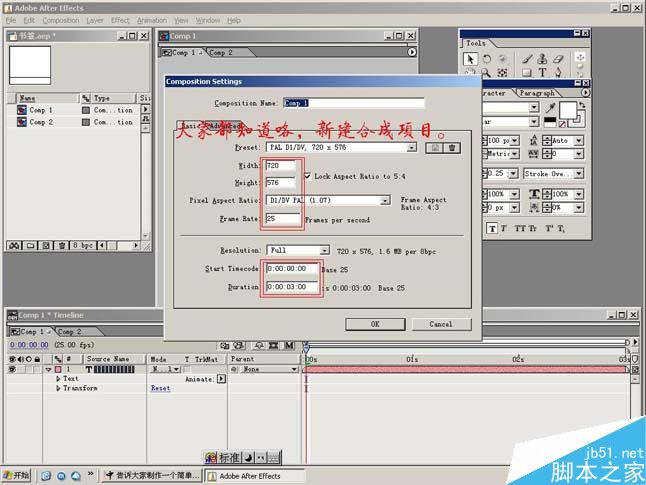Toggle the preserve transparency box on layer 1
Viewport: 646px width, 485px height.
pos(187,369)
